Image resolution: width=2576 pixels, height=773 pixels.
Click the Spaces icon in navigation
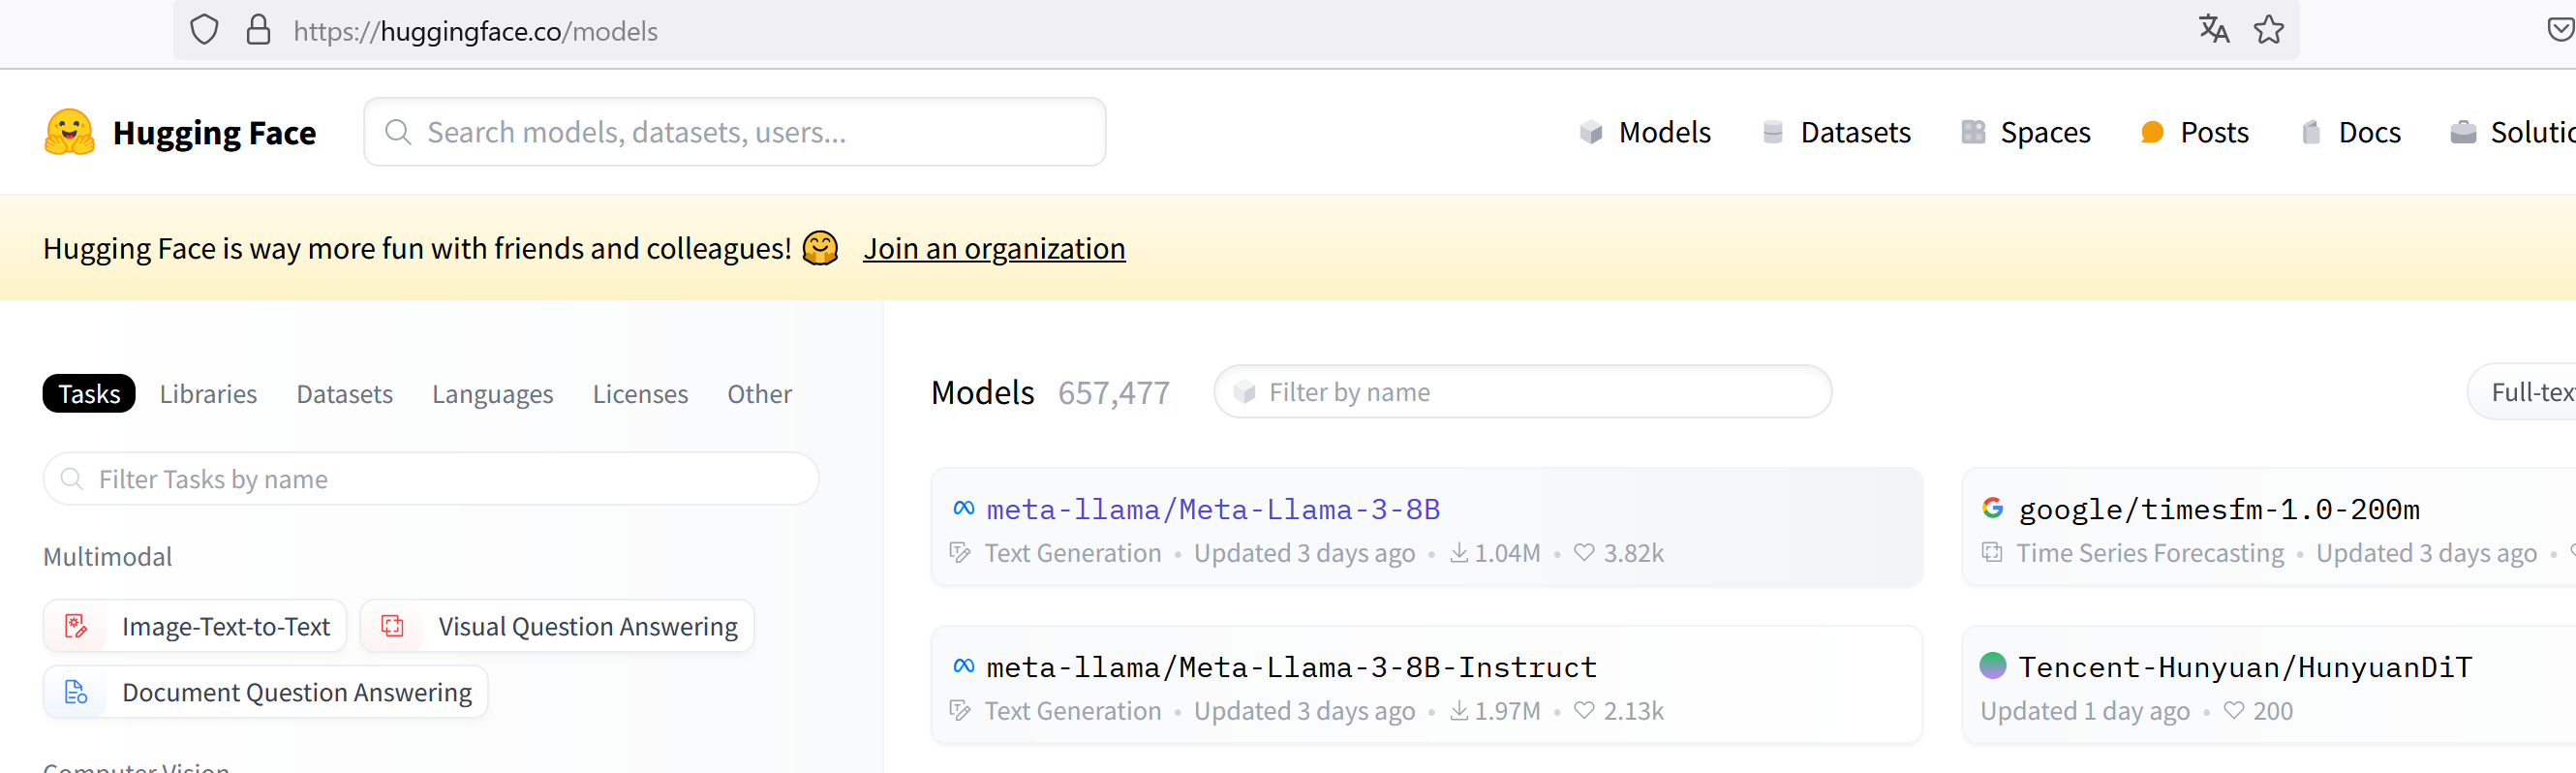(x=1973, y=132)
